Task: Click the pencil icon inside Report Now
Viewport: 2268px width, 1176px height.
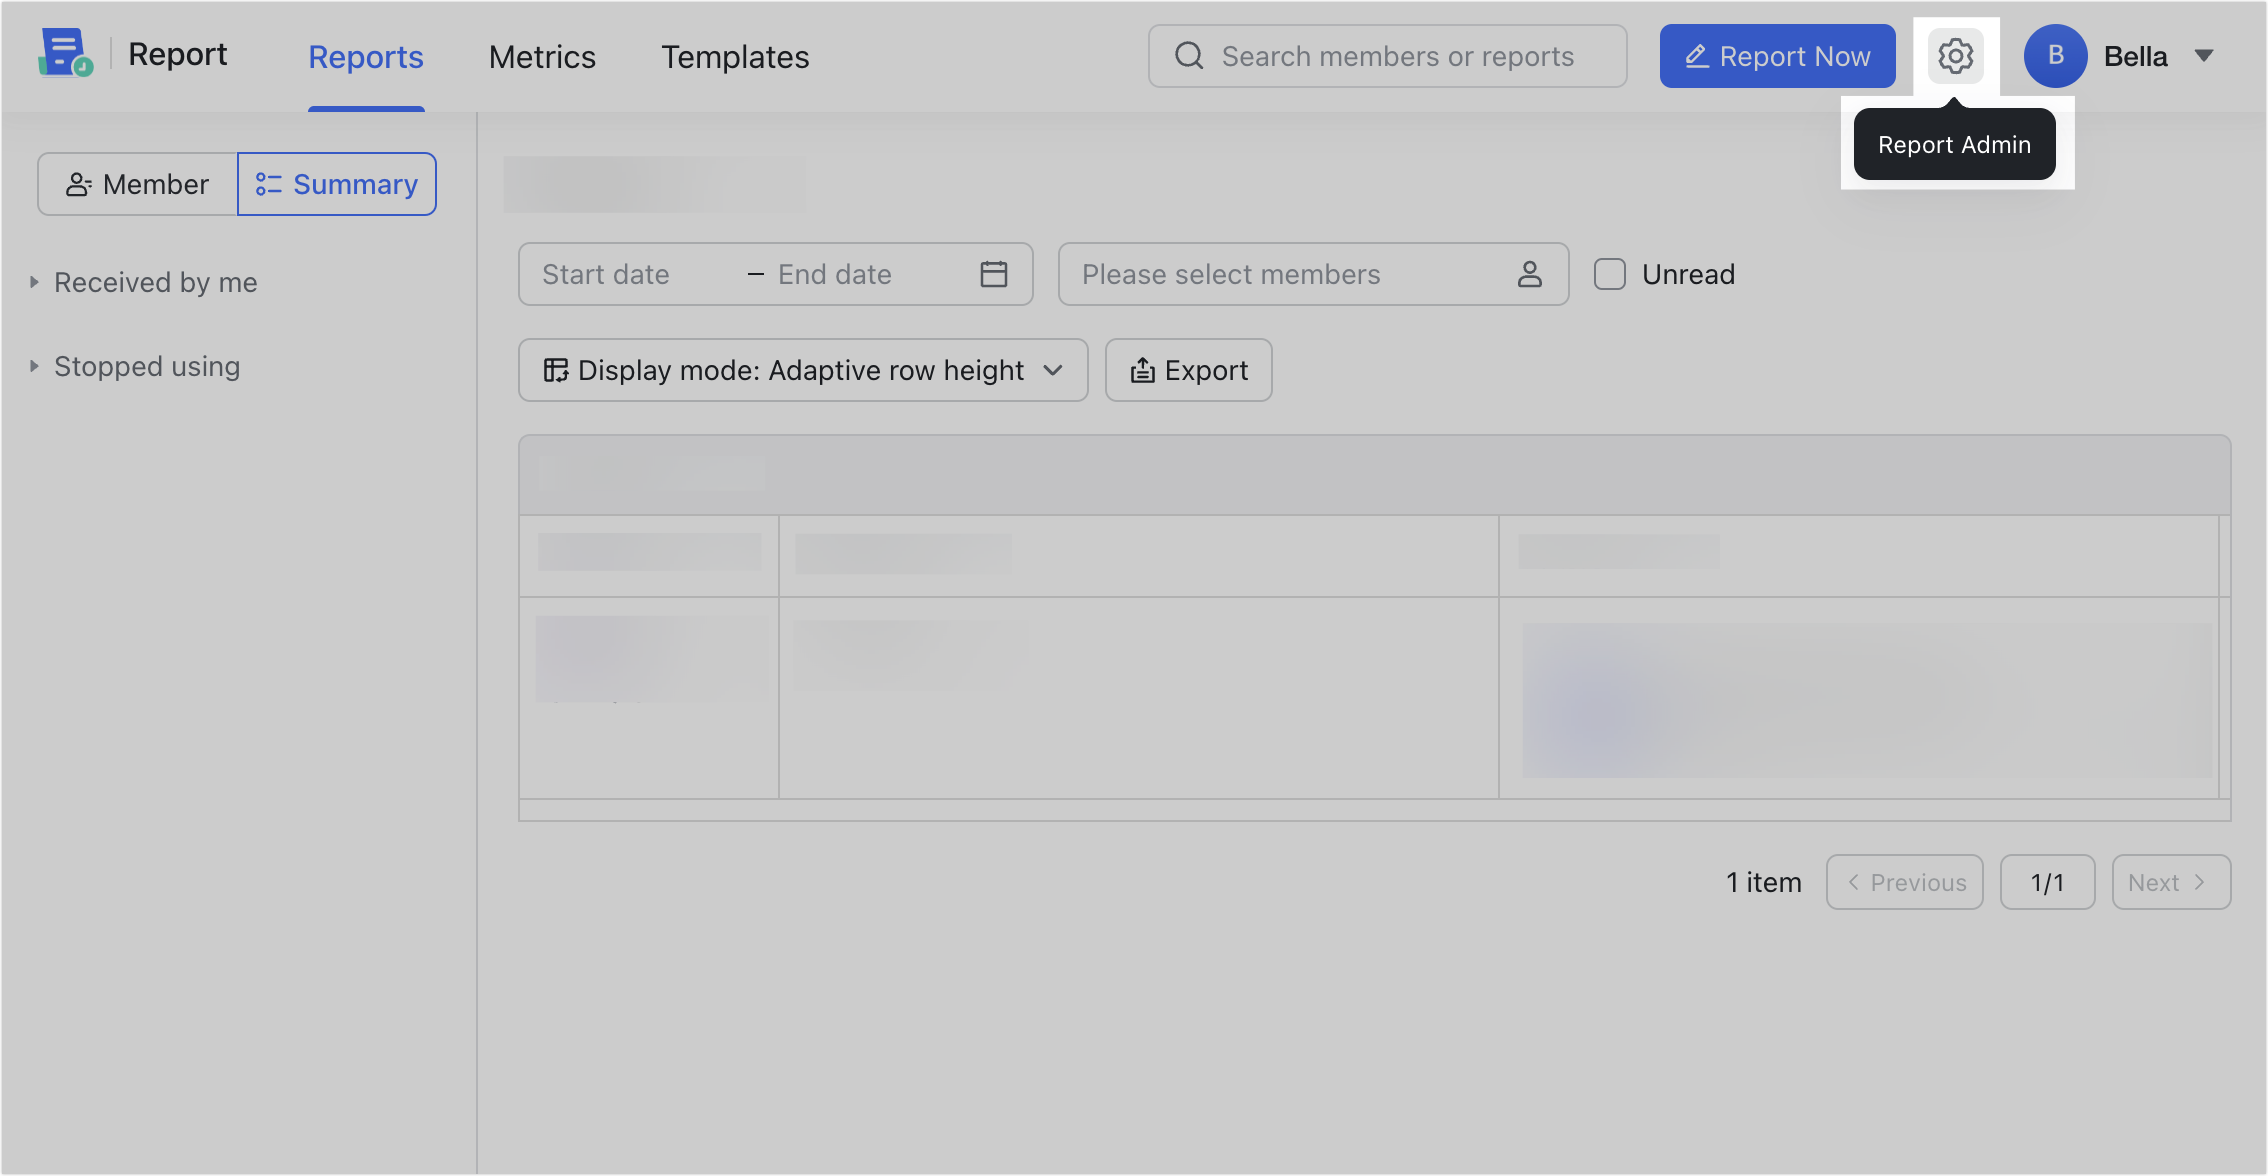Action: (x=1697, y=56)
